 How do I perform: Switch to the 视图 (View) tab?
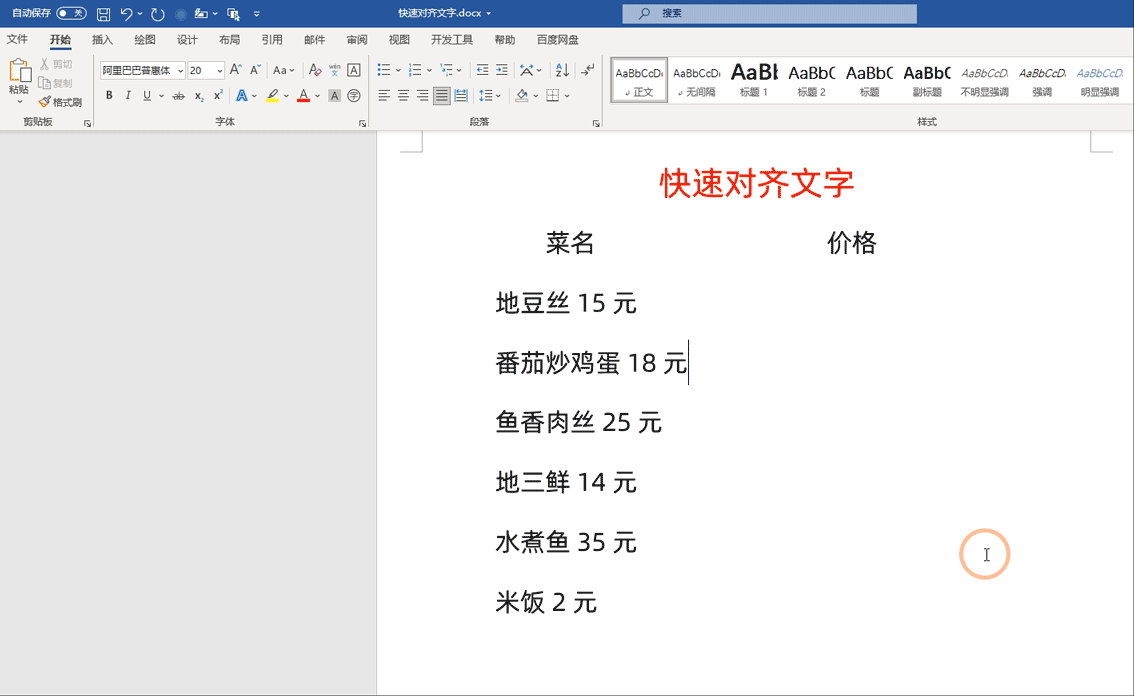(398, 39)
